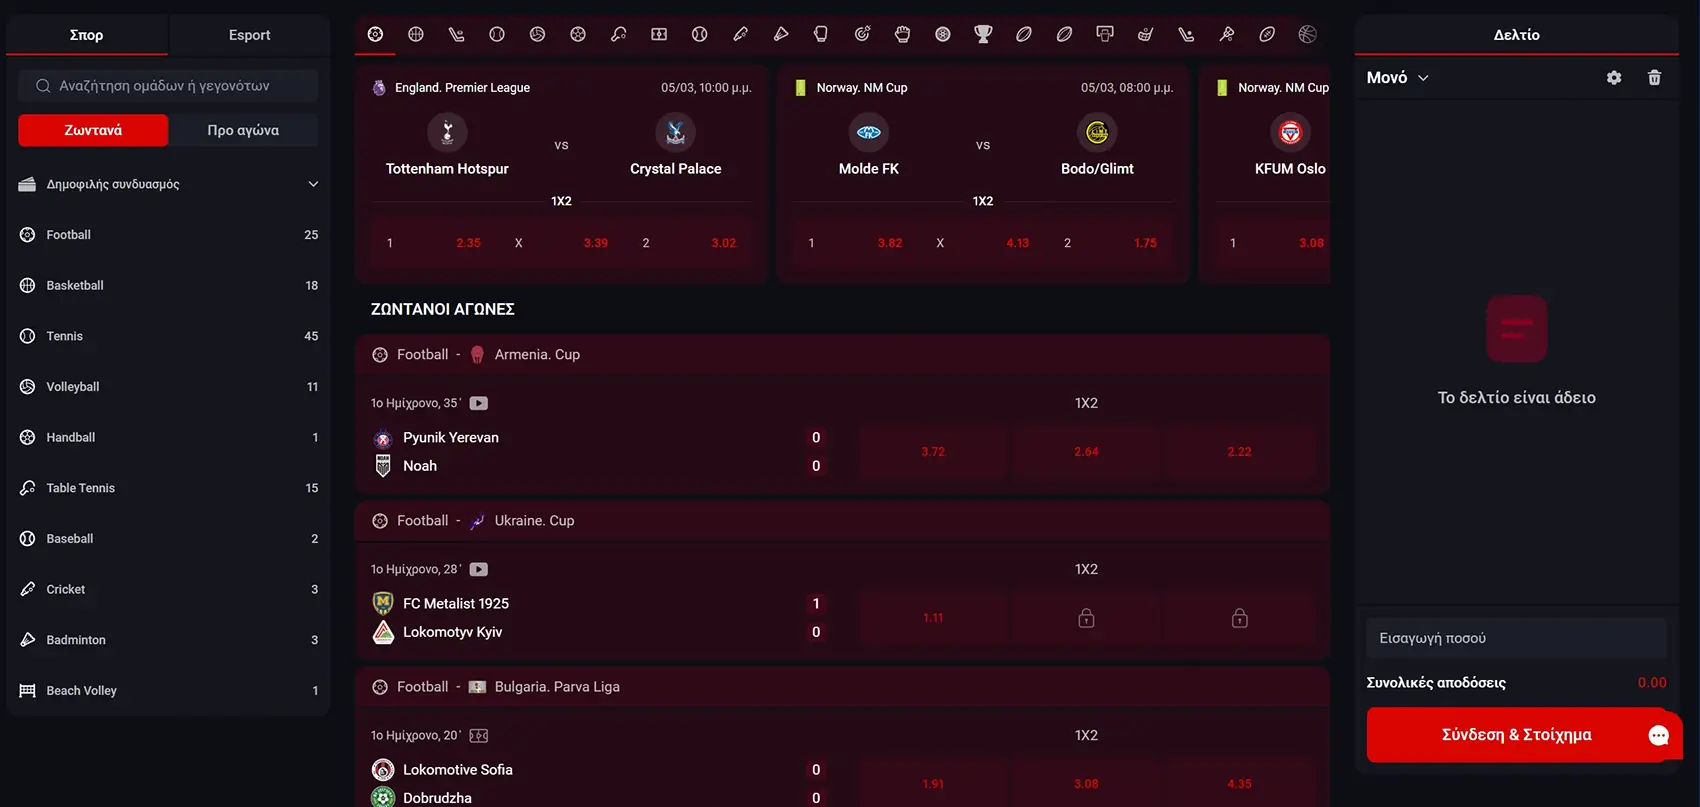Image resolution: width=1700 pixels, height=807 pixels.
Task: Bet on Dobrudzha win at 4.35
Action: click(x=1240, y=784)
